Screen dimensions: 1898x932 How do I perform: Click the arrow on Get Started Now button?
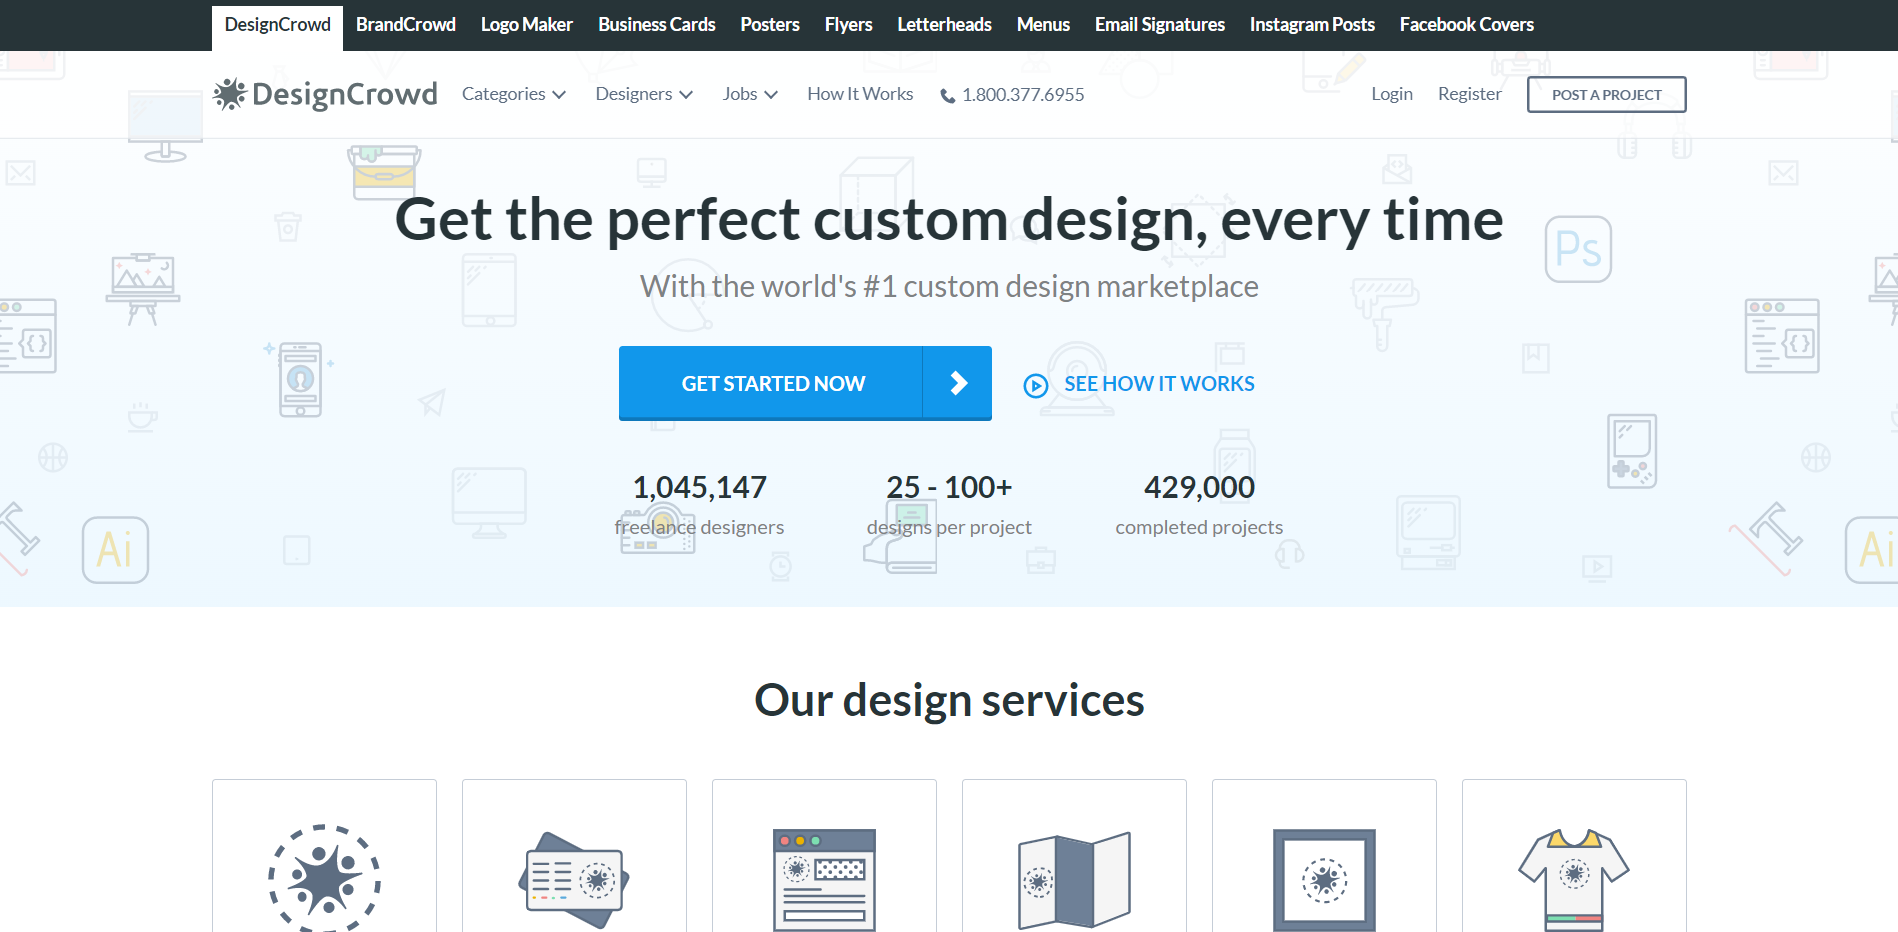pyautogui.click(x=958, y=383)
